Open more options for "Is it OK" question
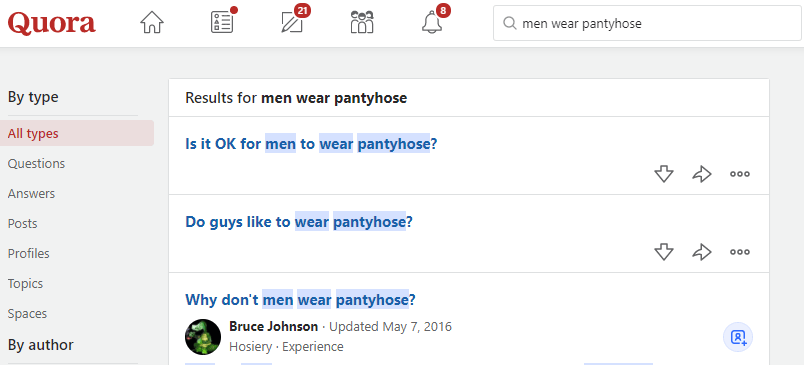Viewport: 804px width, 365px height. click(x=740, y=174)
